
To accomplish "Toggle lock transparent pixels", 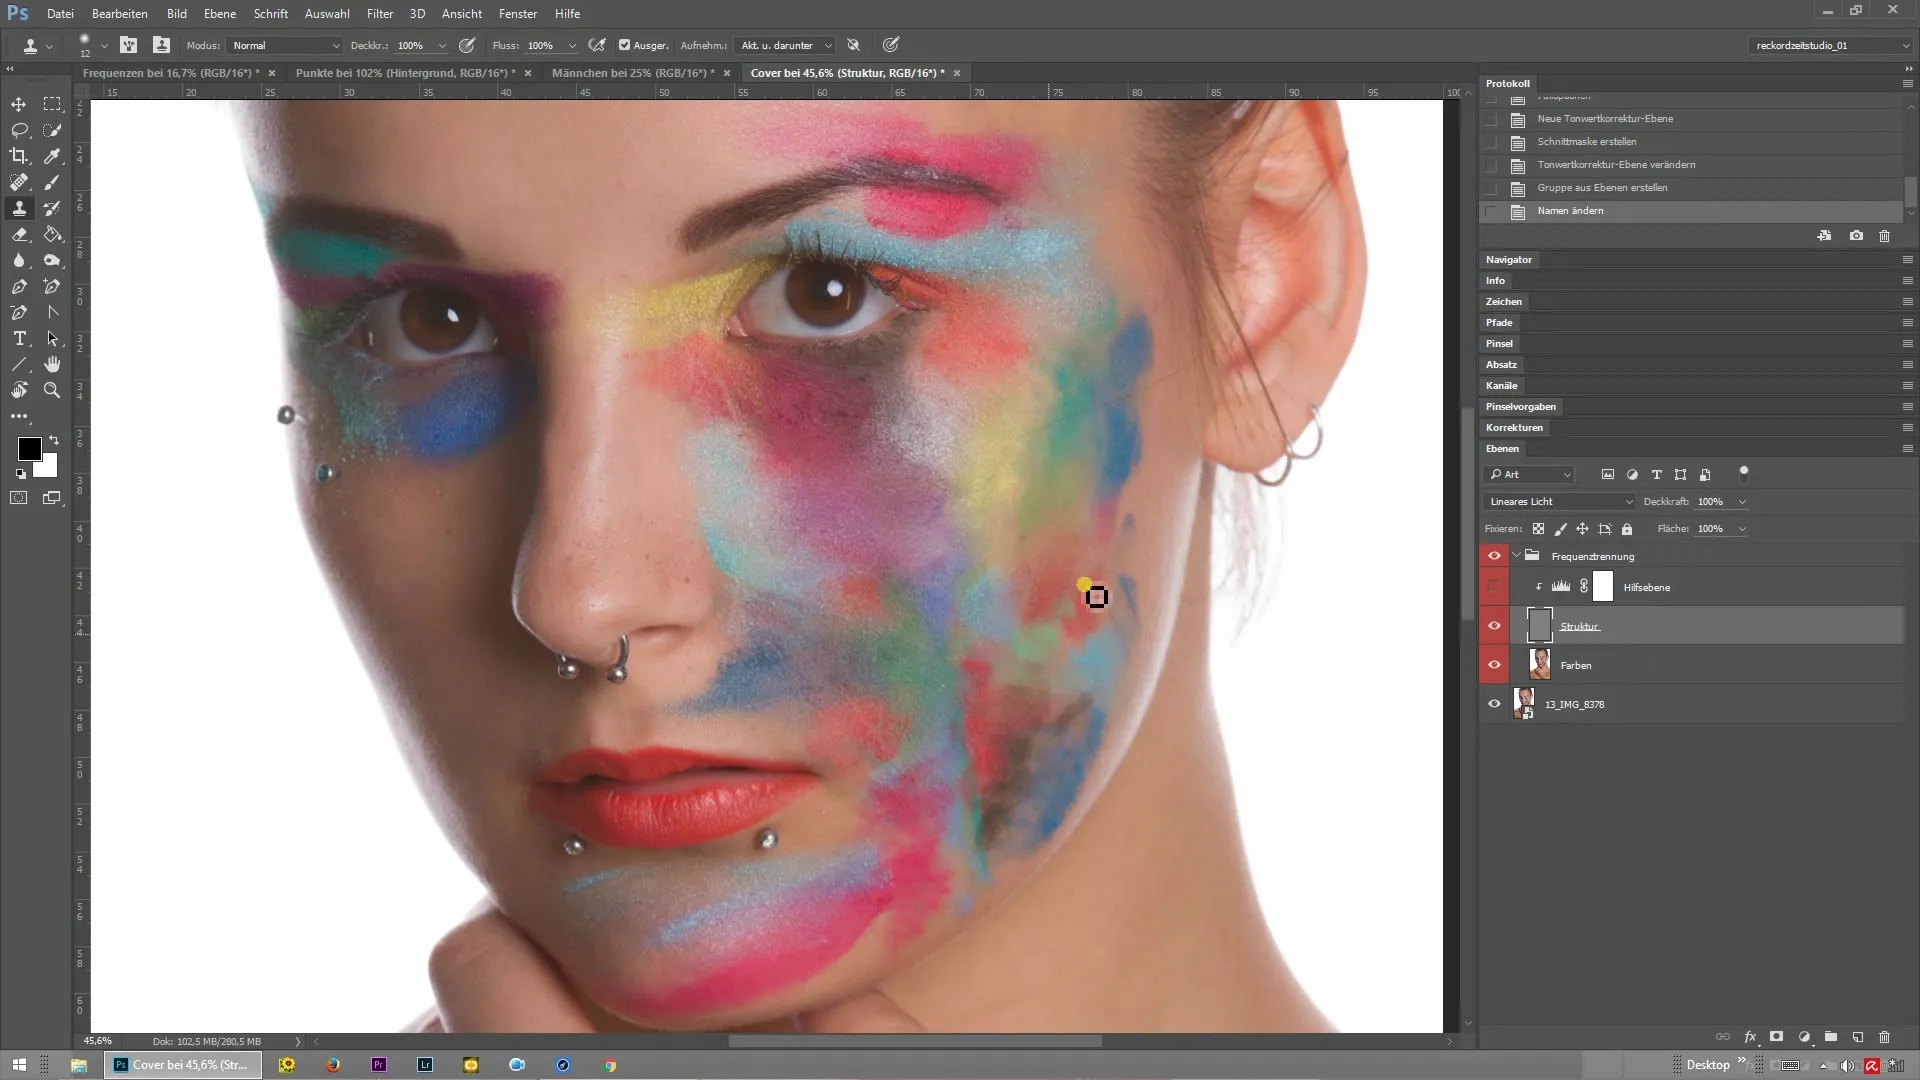I will pyautogui.click(x=1538, y=529).
